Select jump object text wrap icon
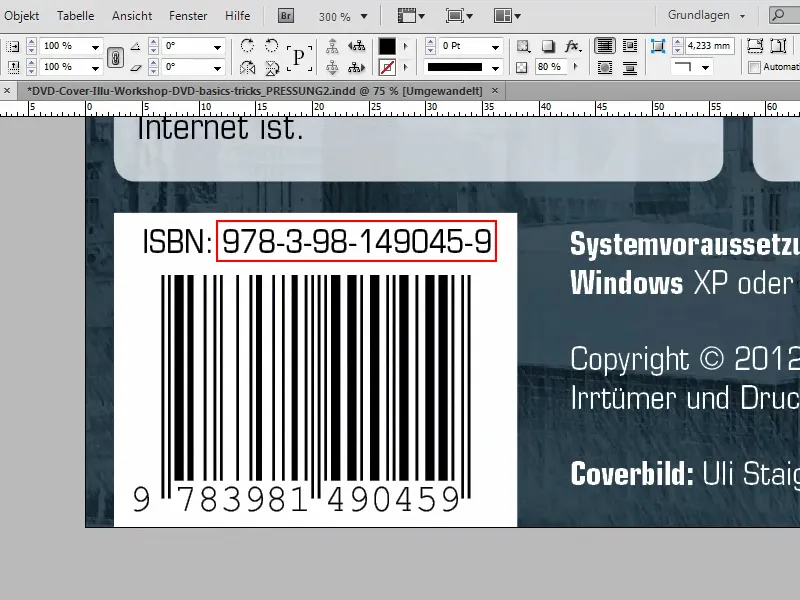Viewport: 800px width, 600px height. click(630, 67)
